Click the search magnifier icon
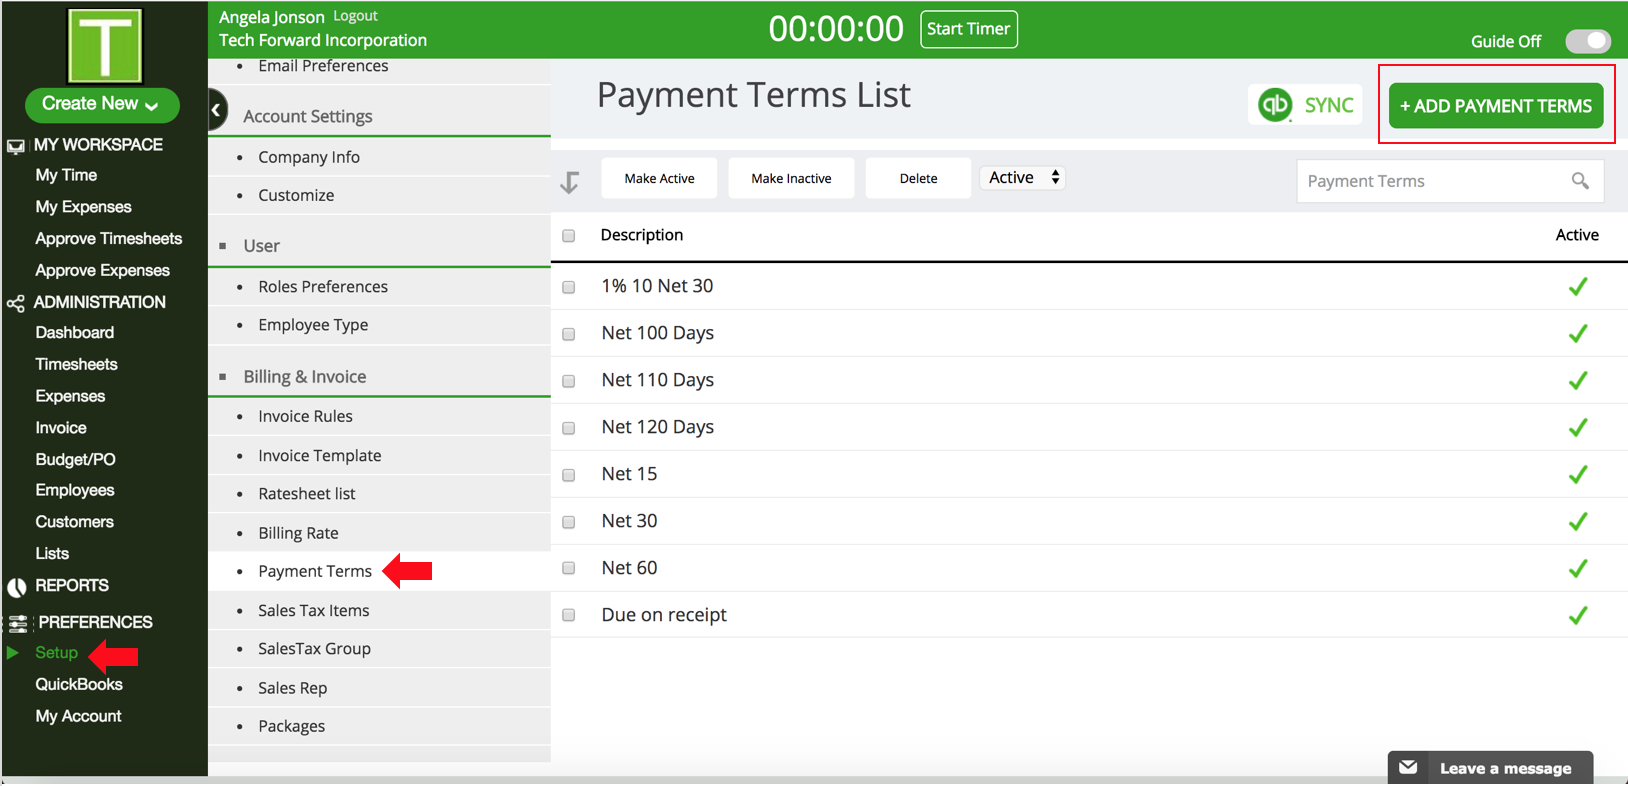This screenshot has height=786, width=1628. tap(1579, 181)
